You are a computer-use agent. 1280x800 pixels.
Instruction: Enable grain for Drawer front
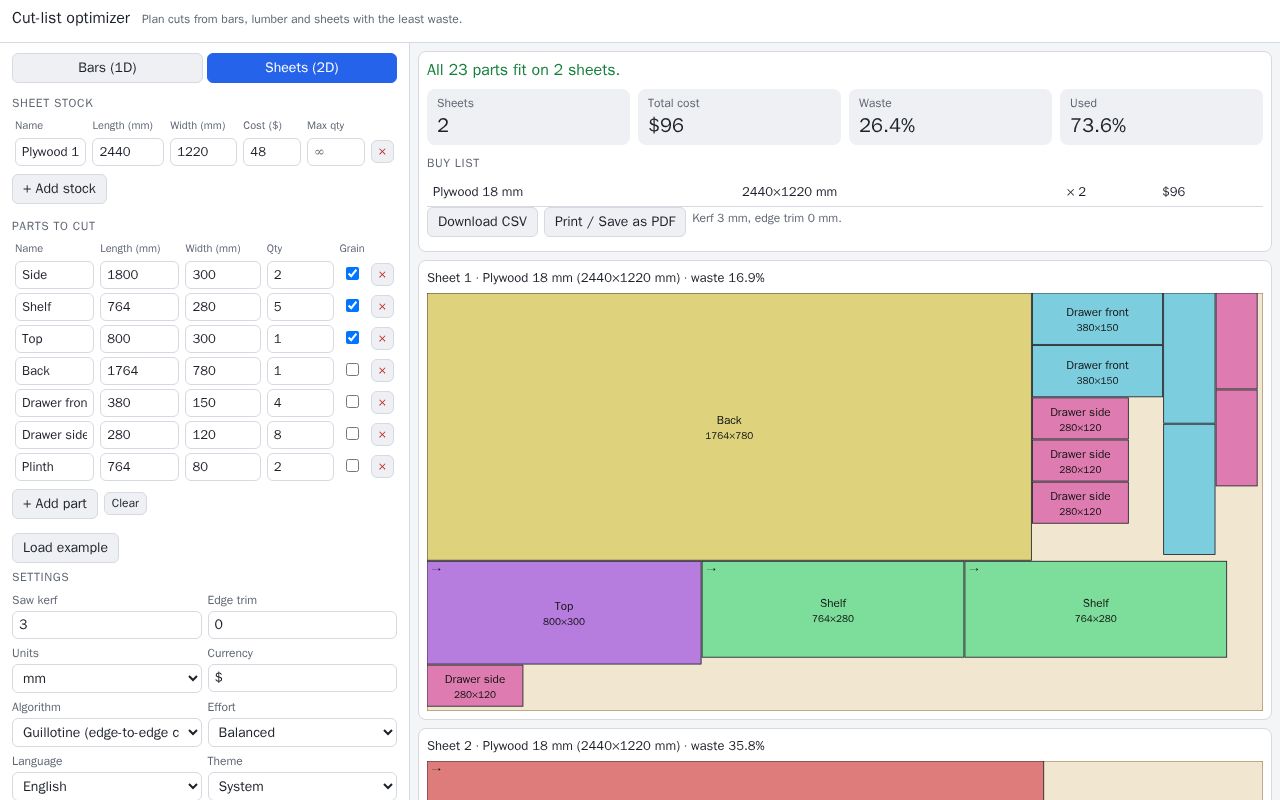pos(352,401)
